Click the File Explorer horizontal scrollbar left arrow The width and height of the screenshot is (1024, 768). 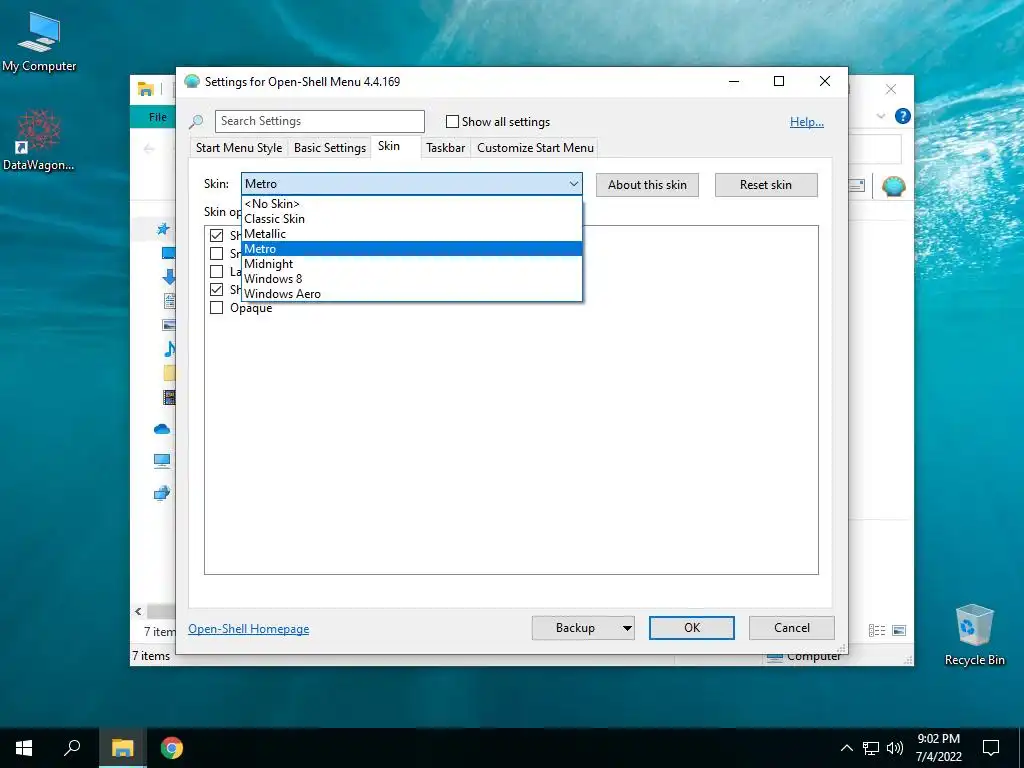(x=138, y=611)
